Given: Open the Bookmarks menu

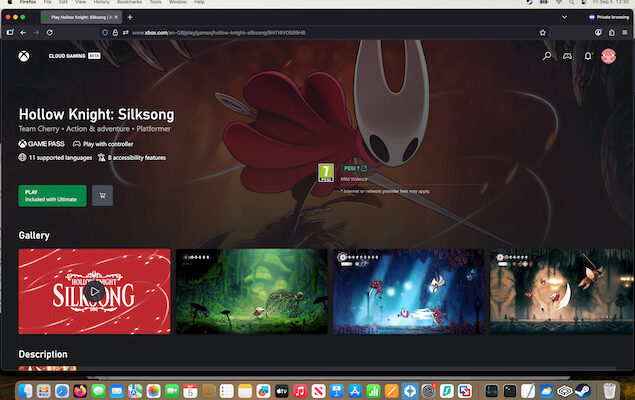Looking at the screenshot, I should pos(129,2).
